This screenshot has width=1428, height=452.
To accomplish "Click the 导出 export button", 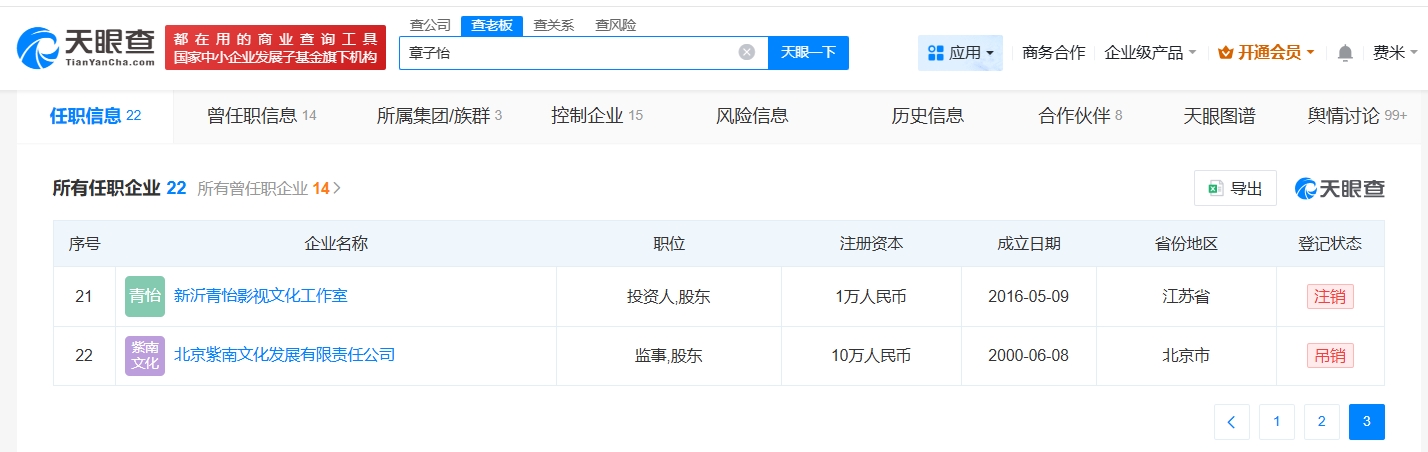I will 1235,188.
